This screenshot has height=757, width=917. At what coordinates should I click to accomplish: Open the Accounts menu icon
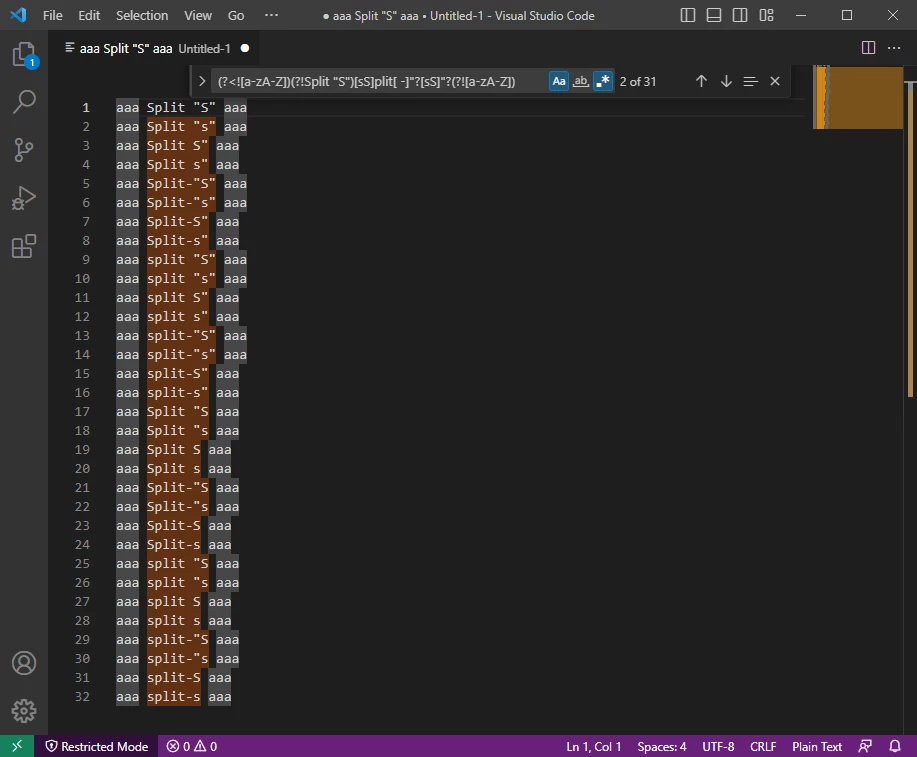coord(24,663)
